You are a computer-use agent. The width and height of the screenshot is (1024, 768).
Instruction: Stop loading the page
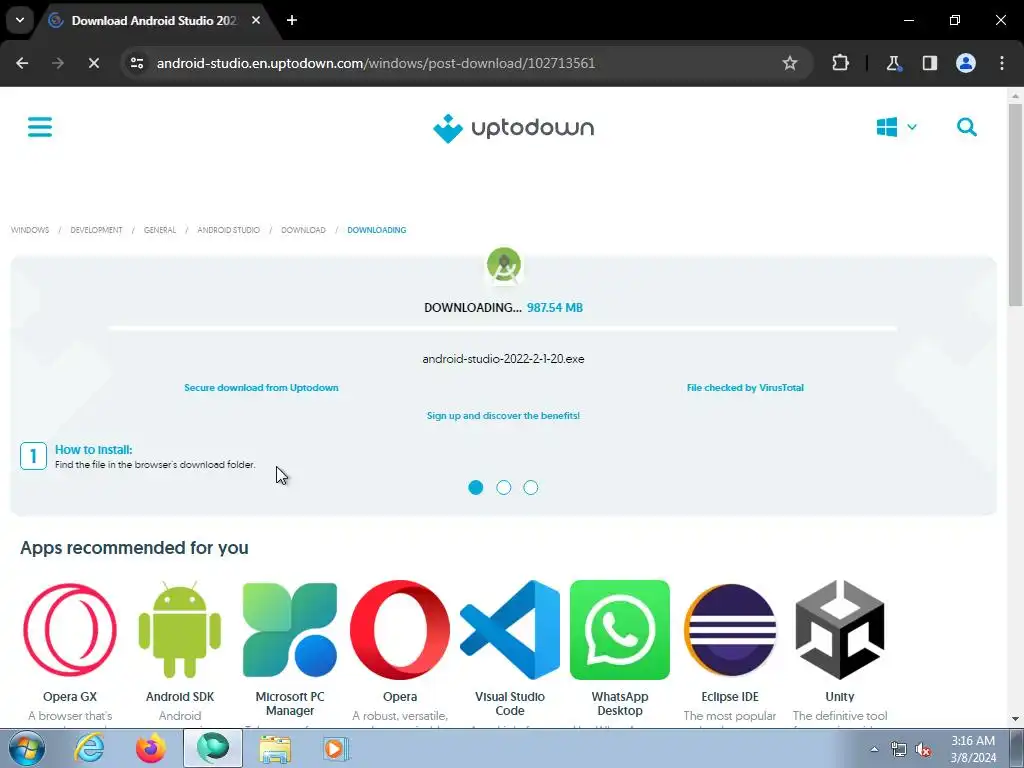93,63
